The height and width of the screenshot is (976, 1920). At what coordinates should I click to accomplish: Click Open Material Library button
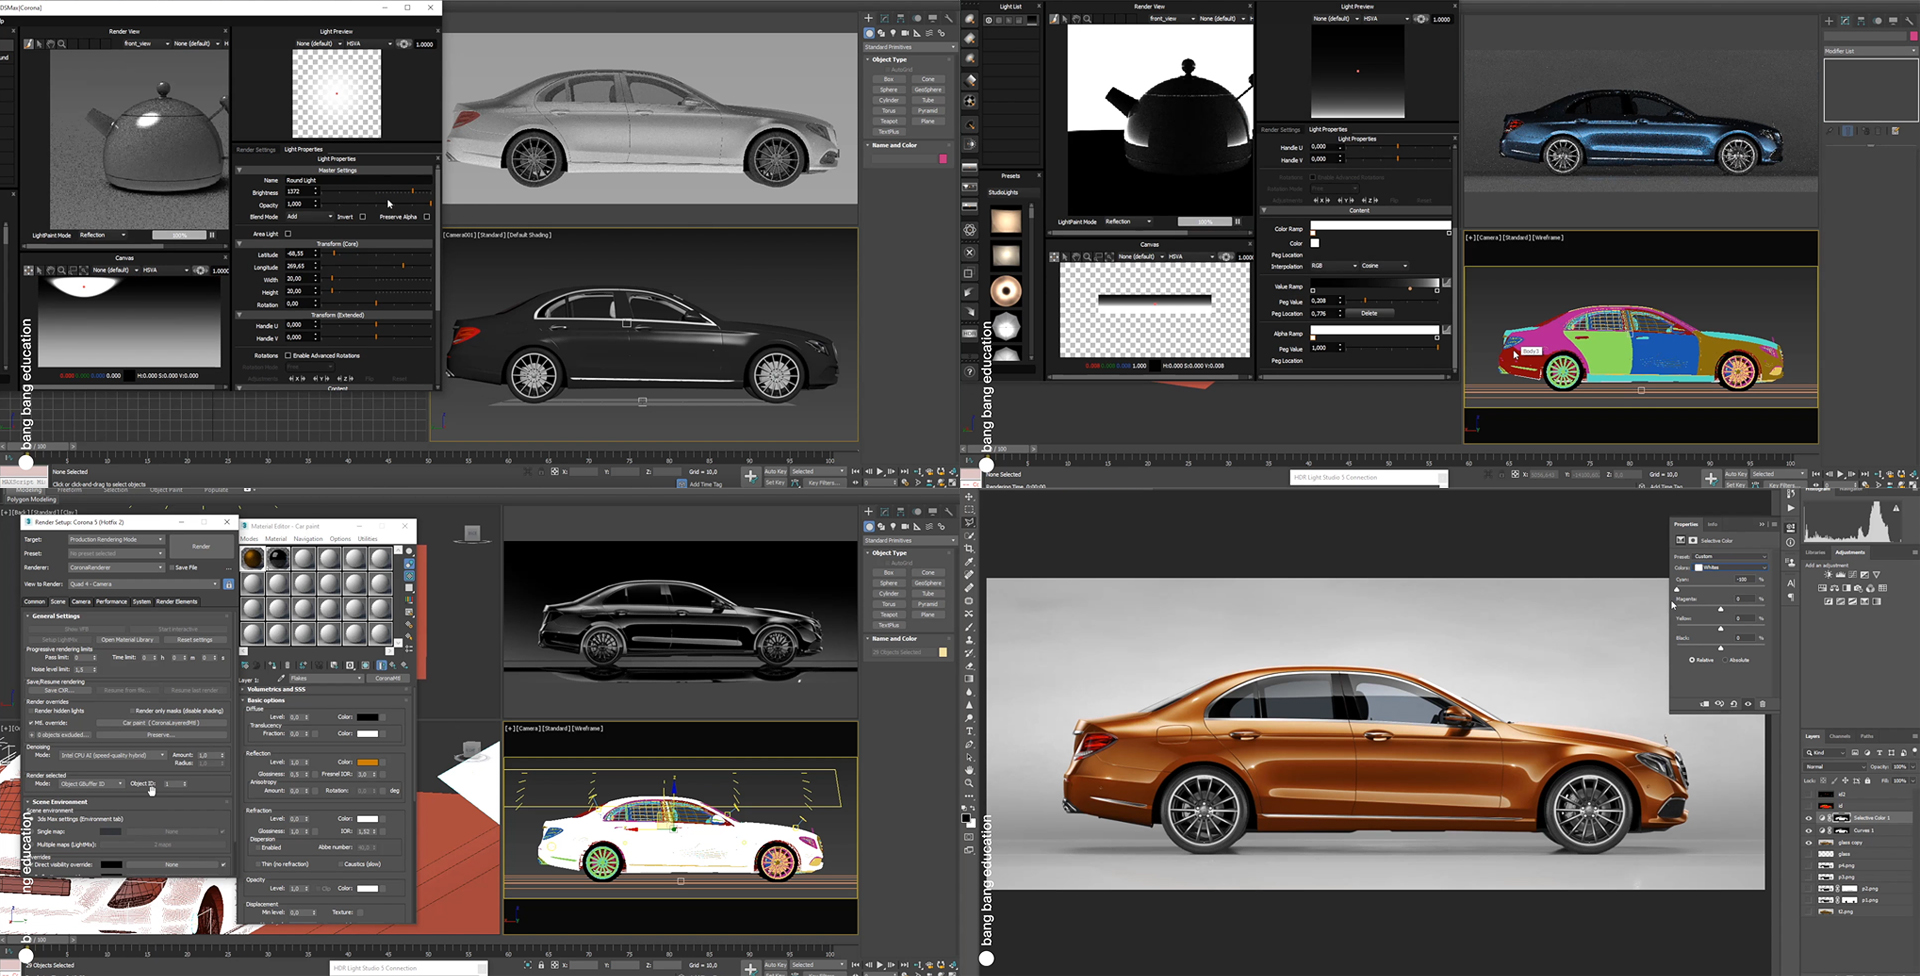click(x=127, y=639)
